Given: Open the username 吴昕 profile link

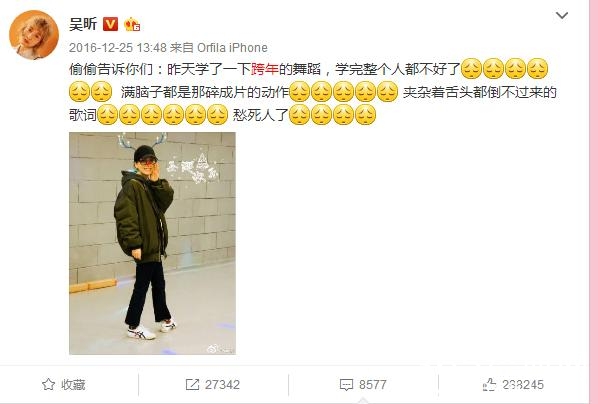Looking at the screenshot, I should pos(83,24).
